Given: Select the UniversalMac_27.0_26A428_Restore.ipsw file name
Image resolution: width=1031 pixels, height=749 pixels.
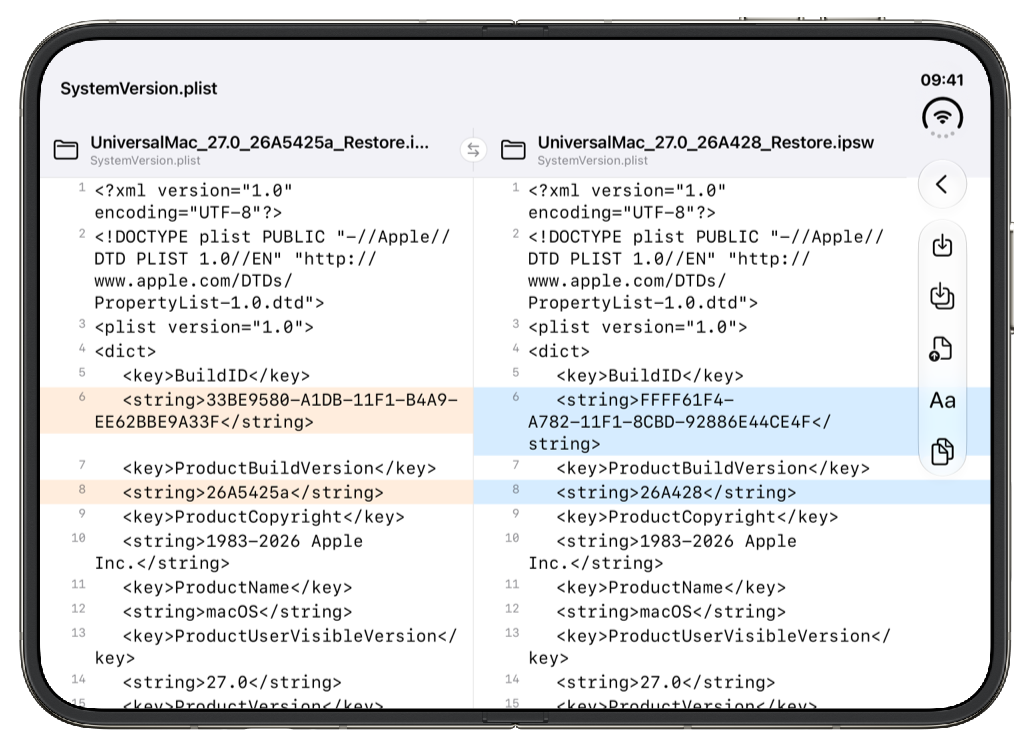Looking at the screenshot, I should pos(706,143).
